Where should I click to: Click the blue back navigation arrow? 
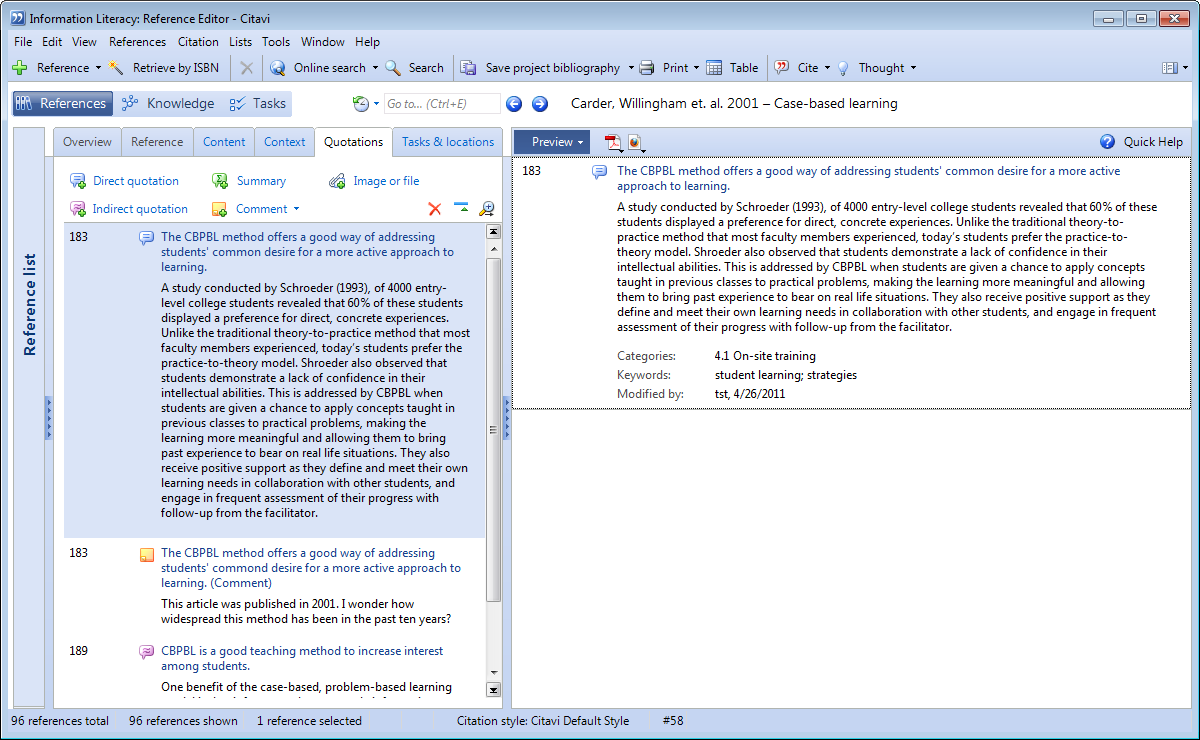click(x=514, y=104)
